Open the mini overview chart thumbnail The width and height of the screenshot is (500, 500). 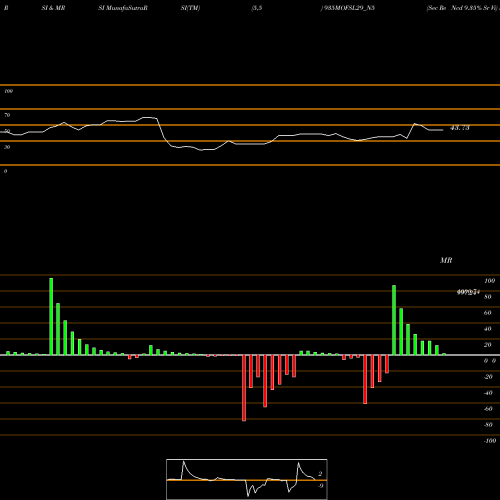tap(247, 479)
